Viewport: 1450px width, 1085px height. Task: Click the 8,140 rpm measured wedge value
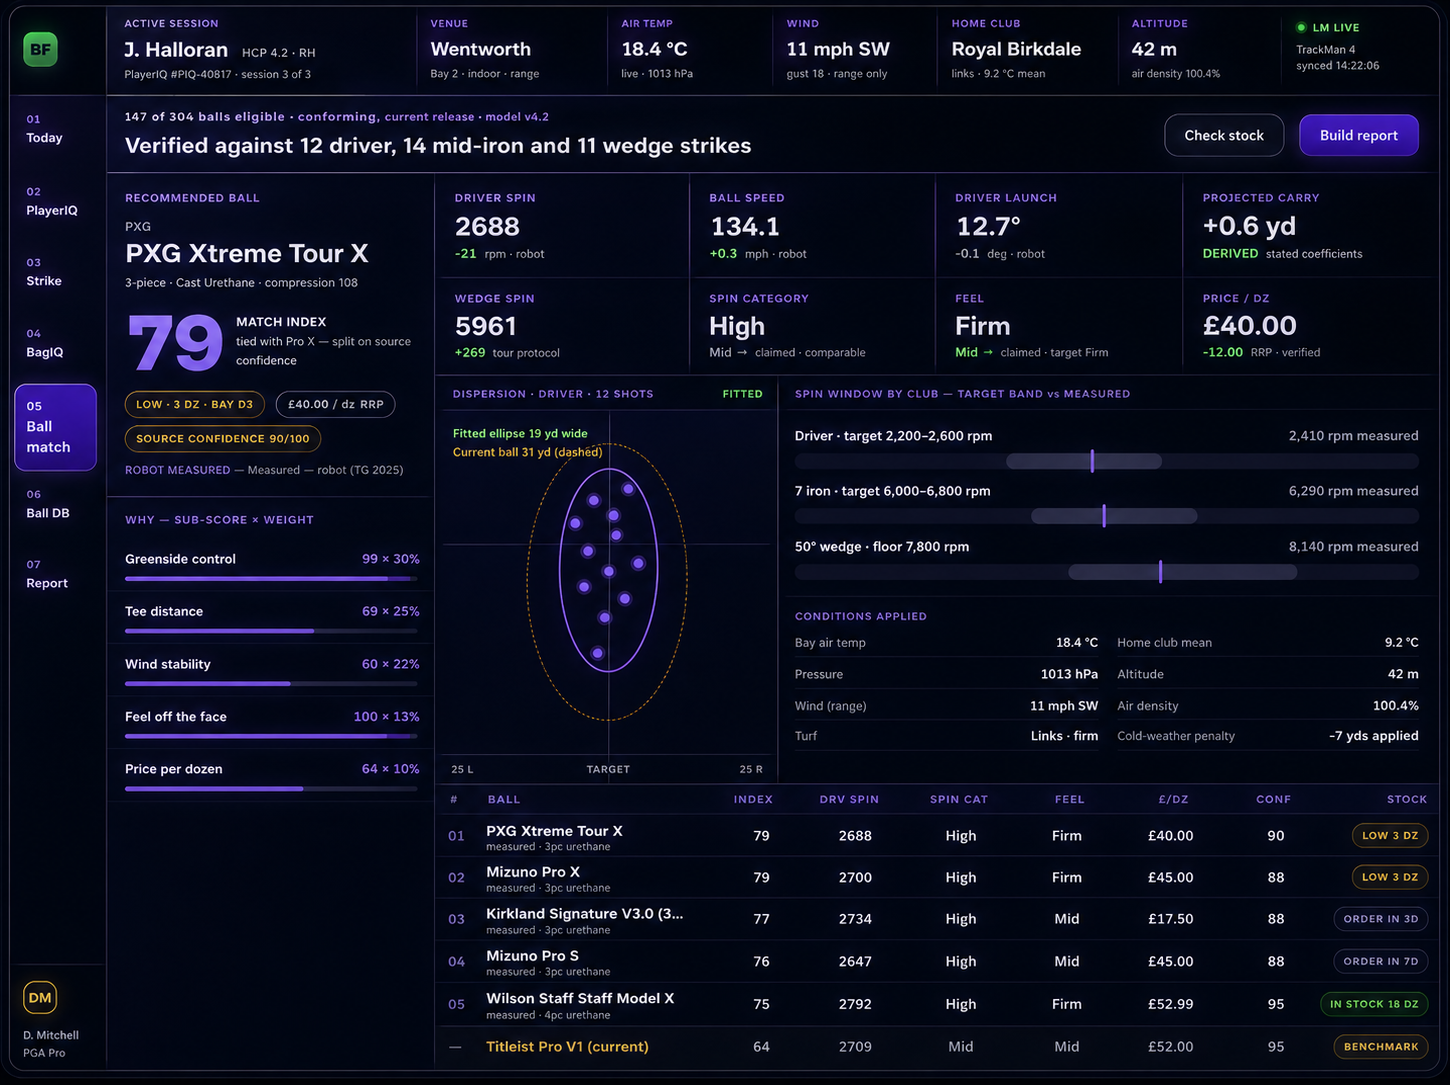[1354, 547]
